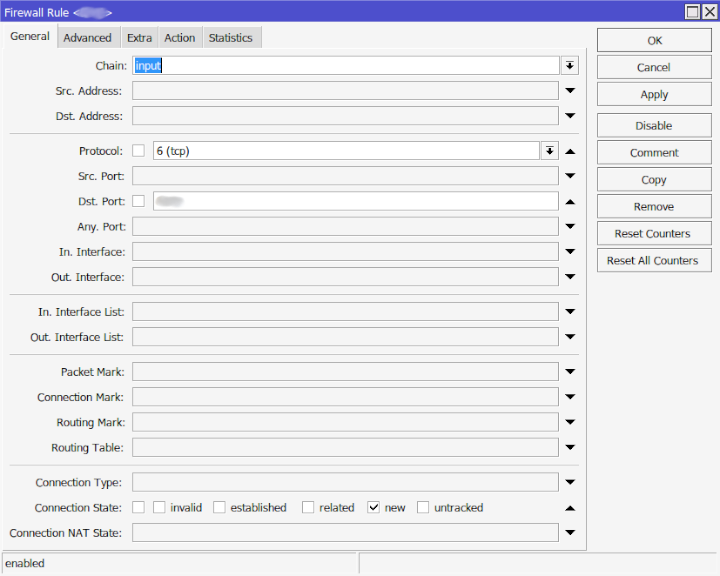Collapse the Dst. Port field
This screenshot has height=576, width=720.
[570, 201]
